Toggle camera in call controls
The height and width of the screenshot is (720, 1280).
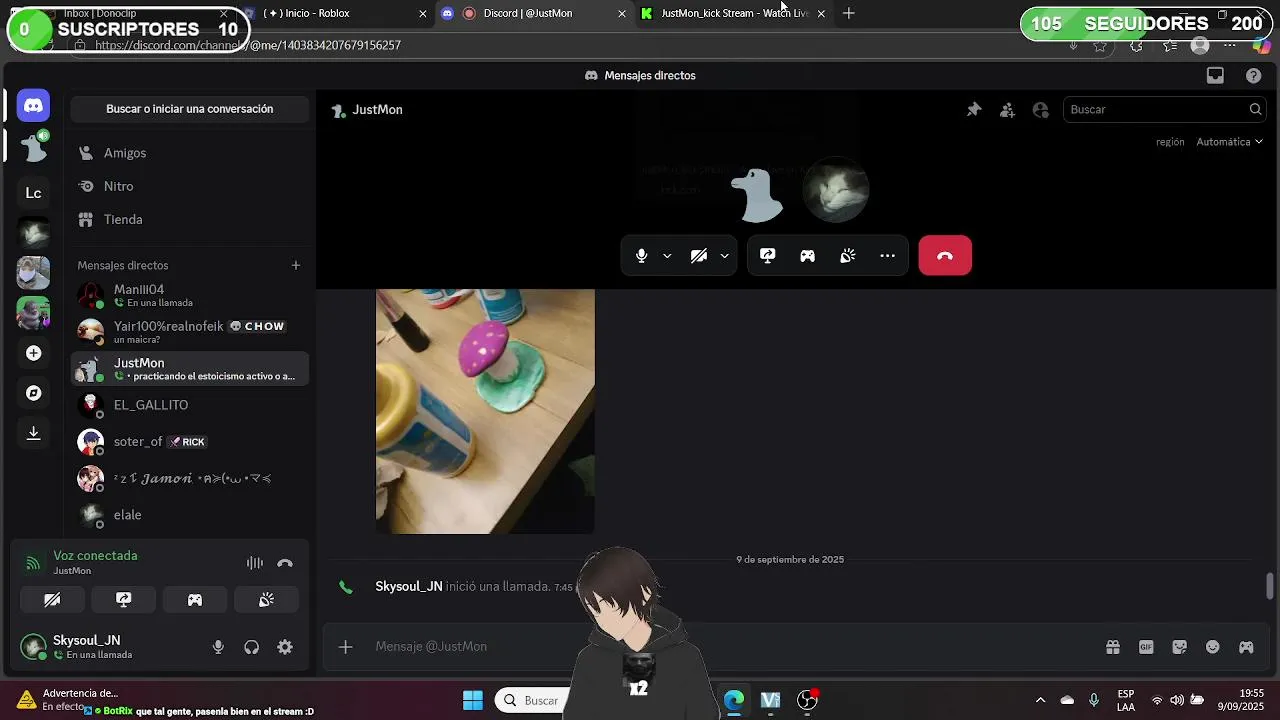point(699,256)
